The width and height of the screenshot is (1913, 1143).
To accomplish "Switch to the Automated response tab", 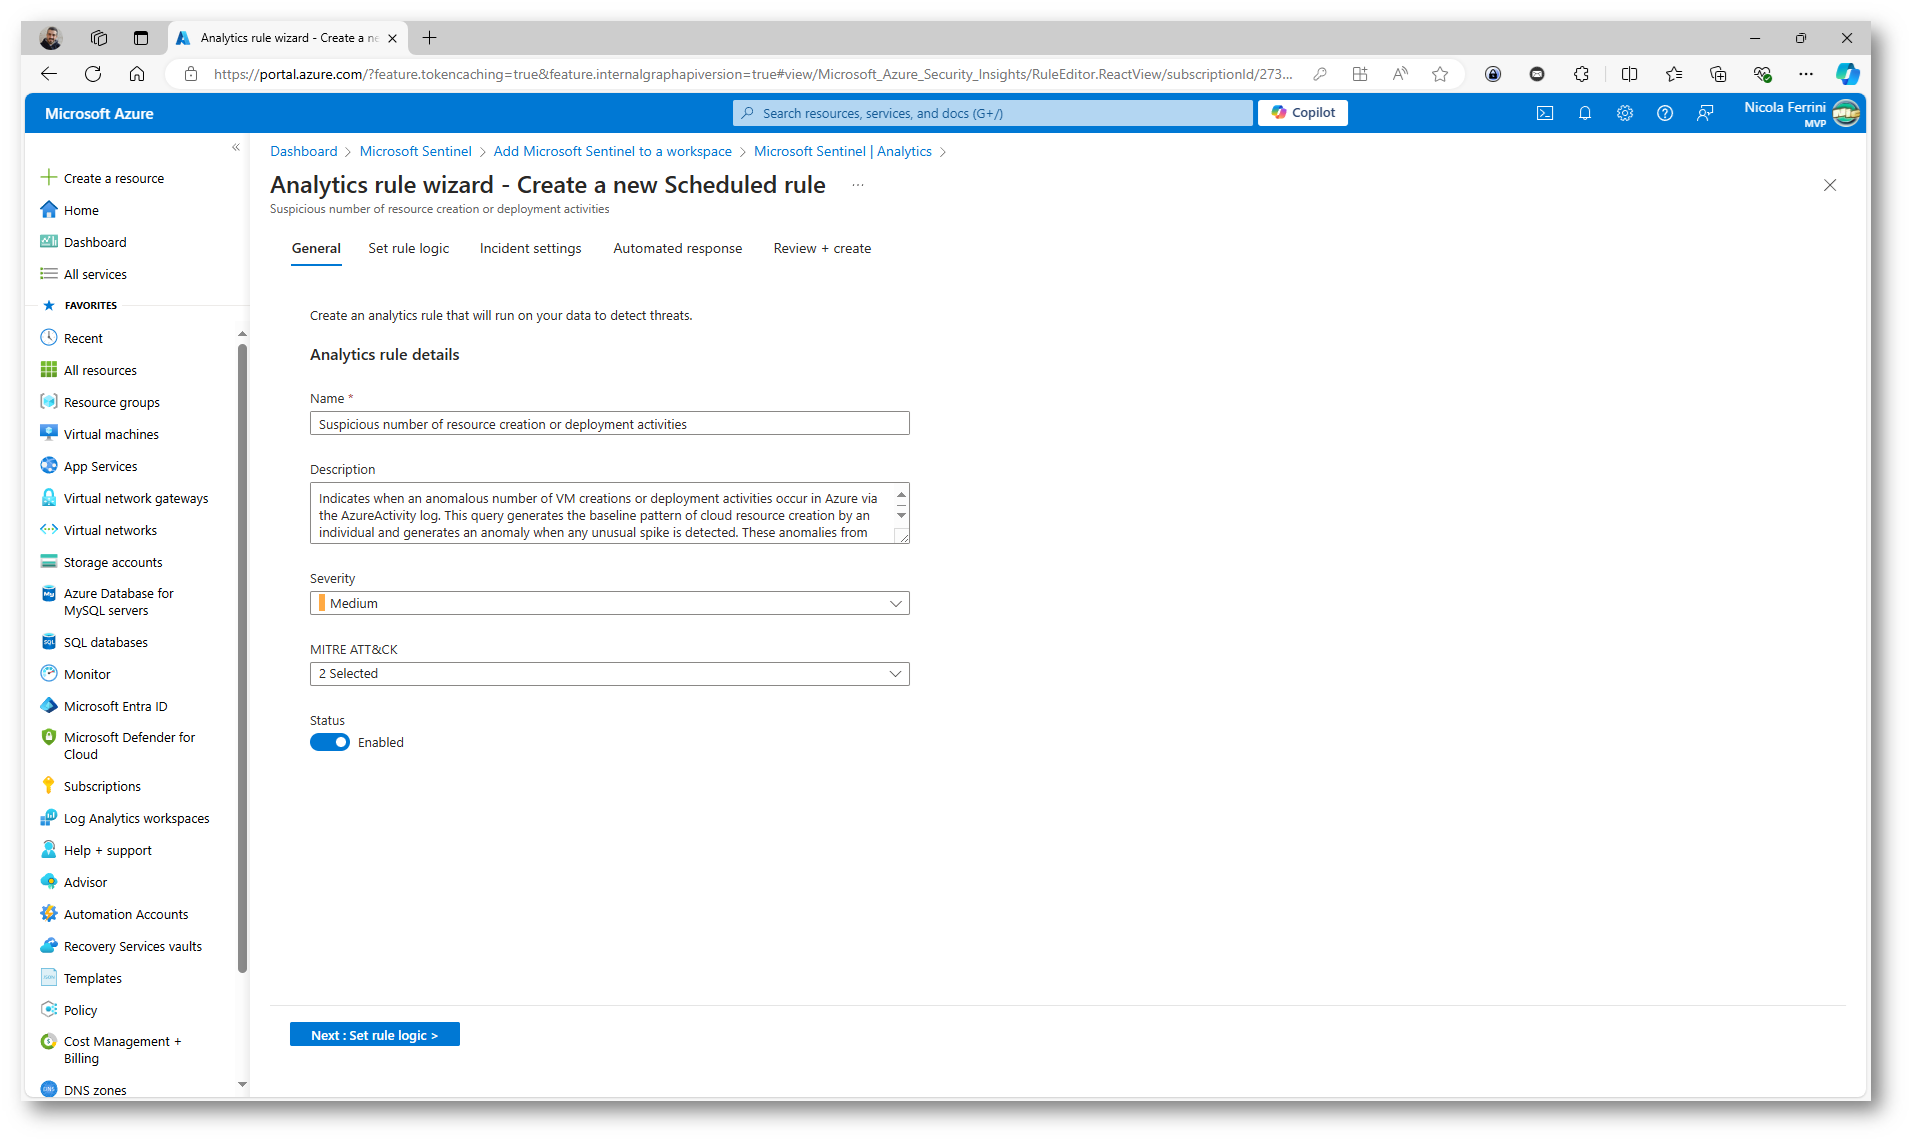I will point(678,248).
